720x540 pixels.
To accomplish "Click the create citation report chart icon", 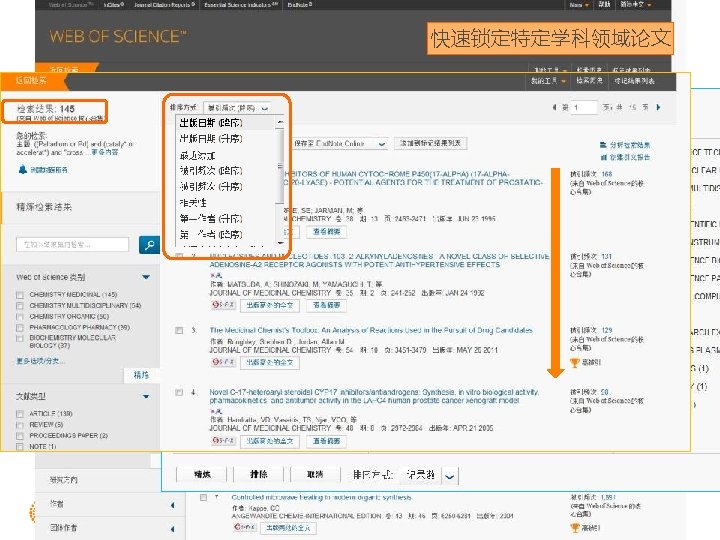I will click(603, 157).
